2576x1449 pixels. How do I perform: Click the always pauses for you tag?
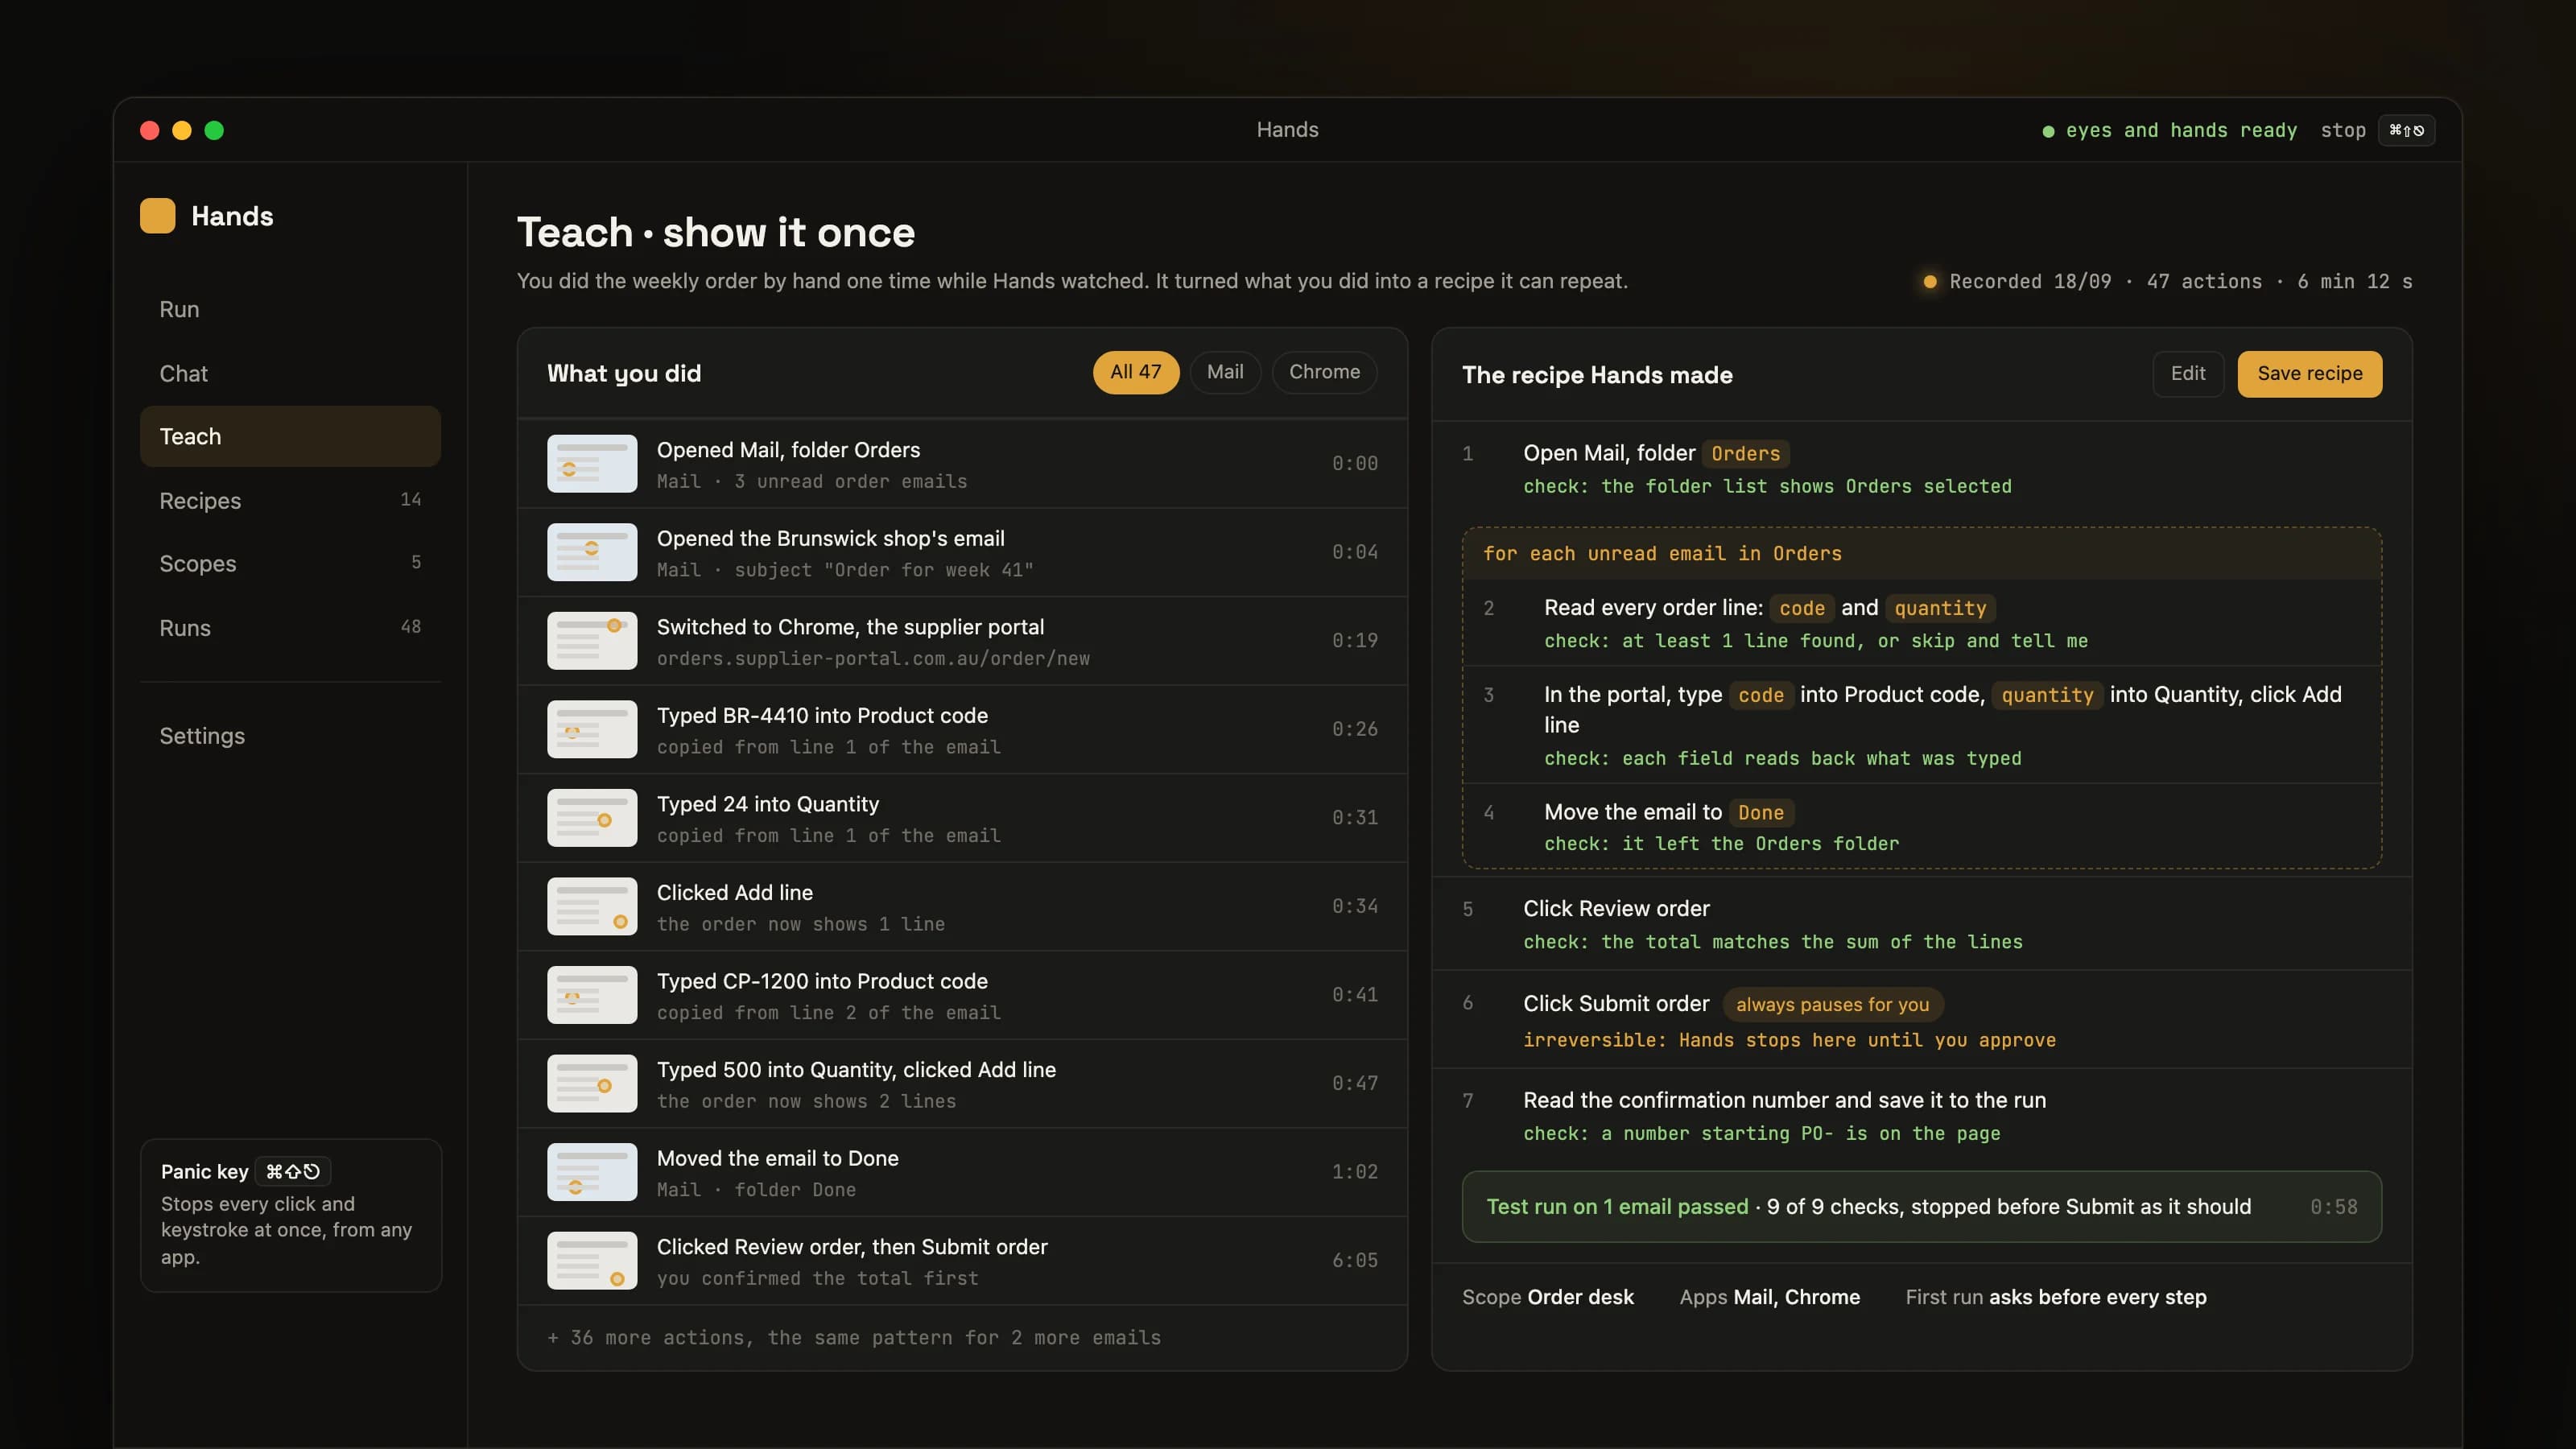click(1832, 1004)
